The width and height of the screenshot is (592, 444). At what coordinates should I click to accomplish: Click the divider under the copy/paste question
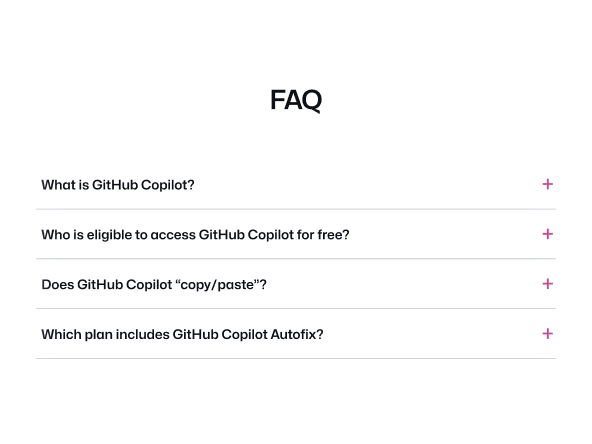(296, 308)
